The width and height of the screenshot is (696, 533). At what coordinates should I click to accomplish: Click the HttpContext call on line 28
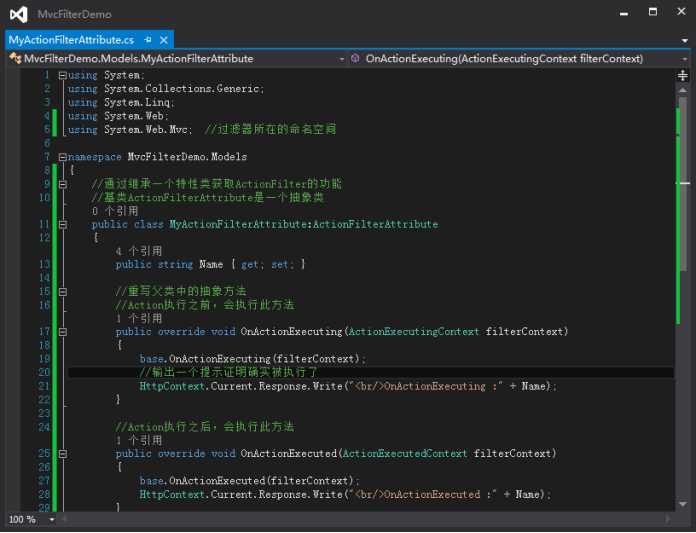(x=345, y=494)
